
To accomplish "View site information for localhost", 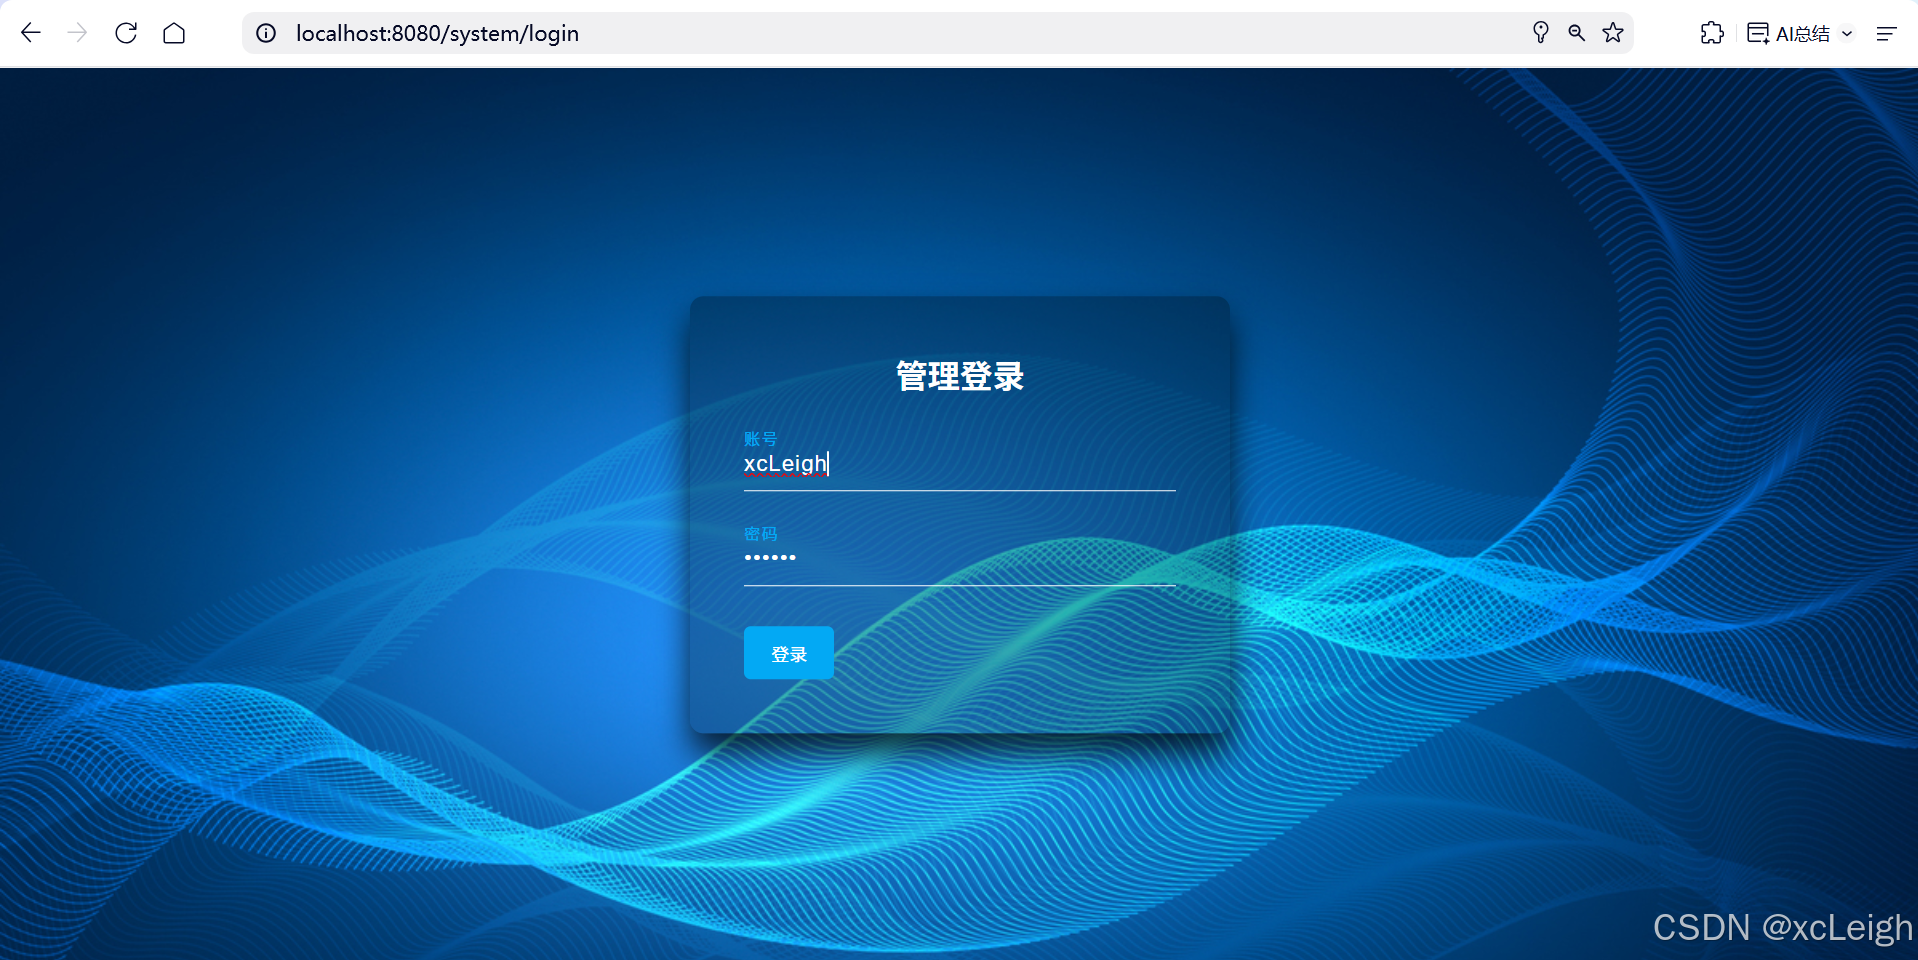I will tap(266, 33).
